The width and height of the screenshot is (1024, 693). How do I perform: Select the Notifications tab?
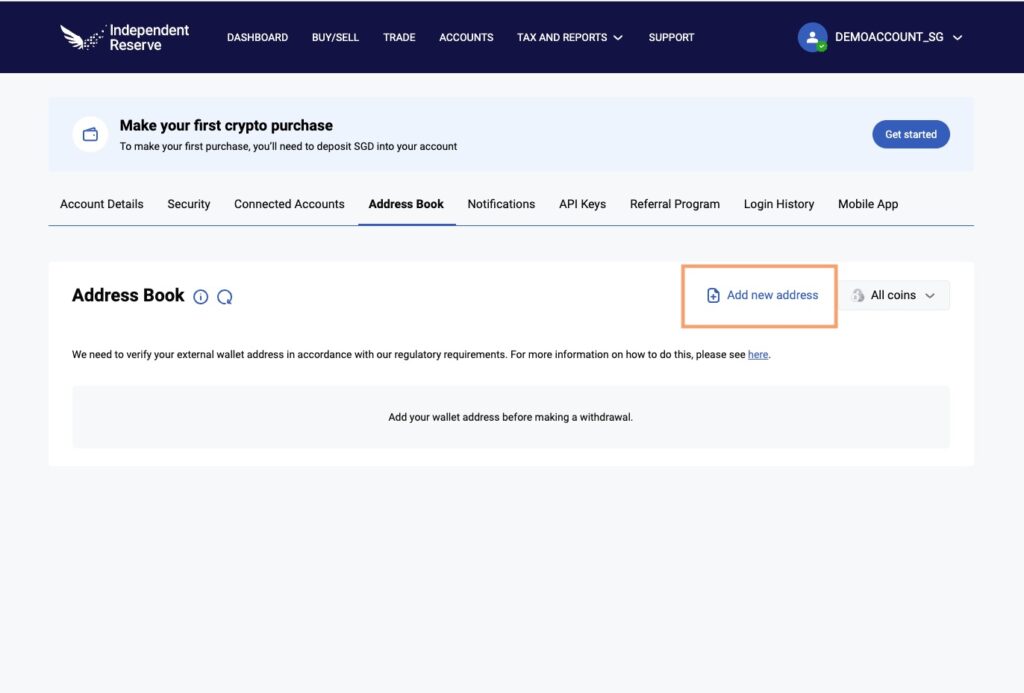click(x=501, y=204)
